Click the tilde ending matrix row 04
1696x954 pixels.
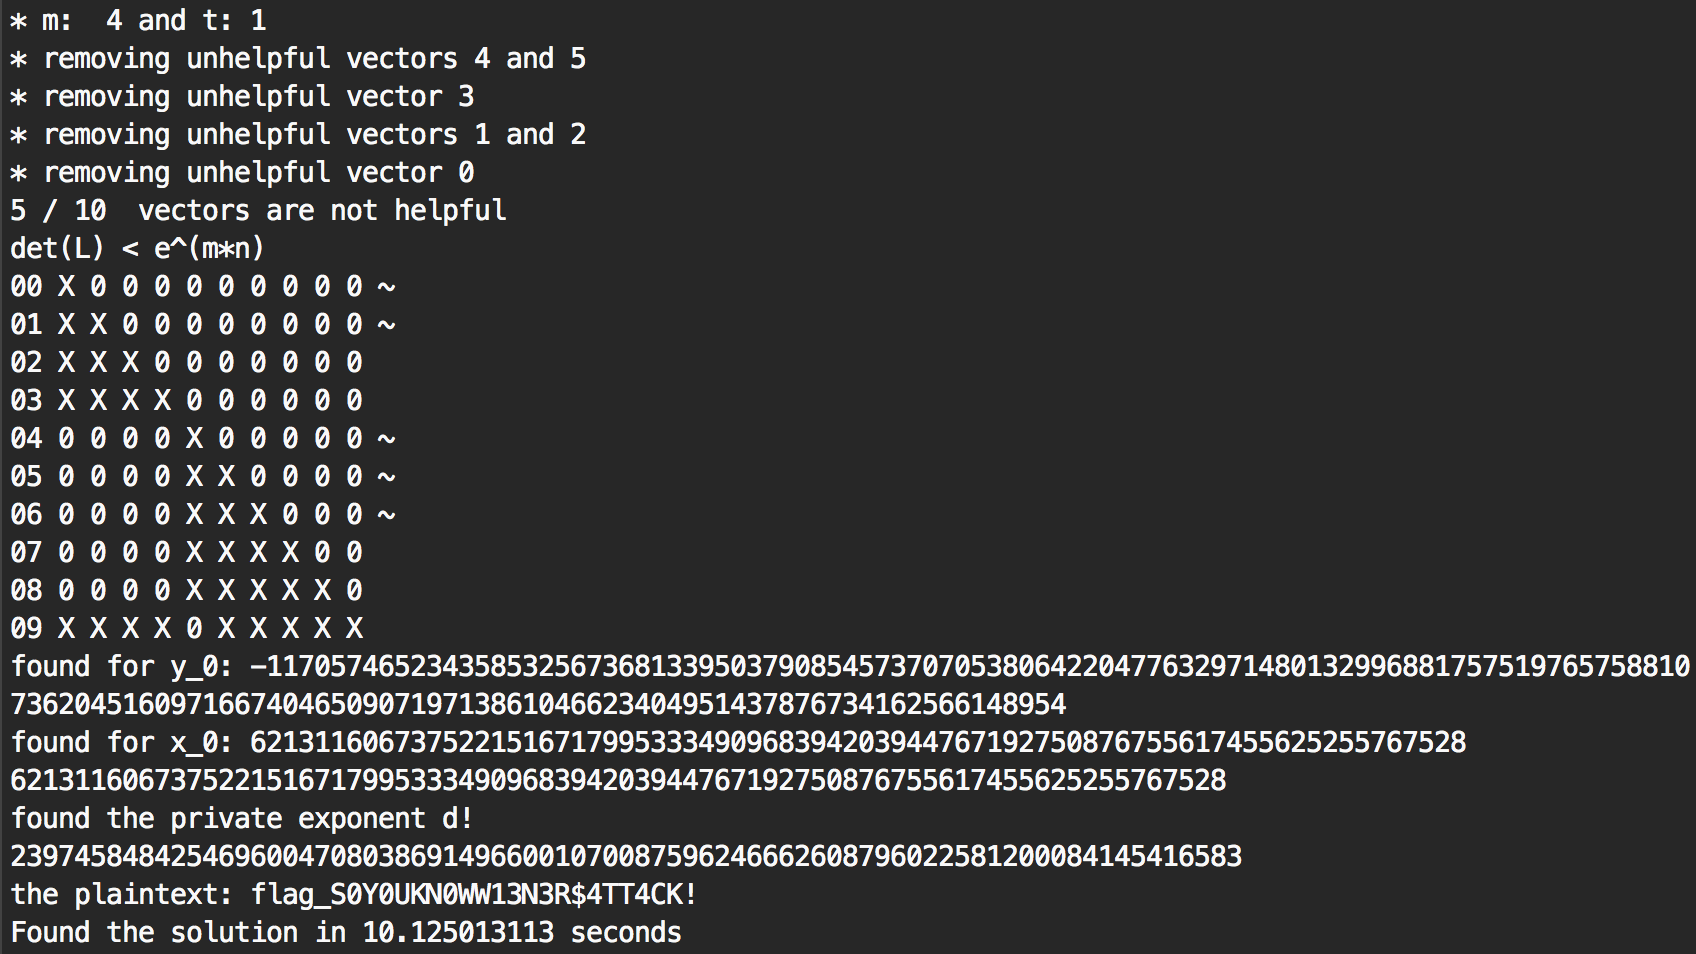[386, 438]
